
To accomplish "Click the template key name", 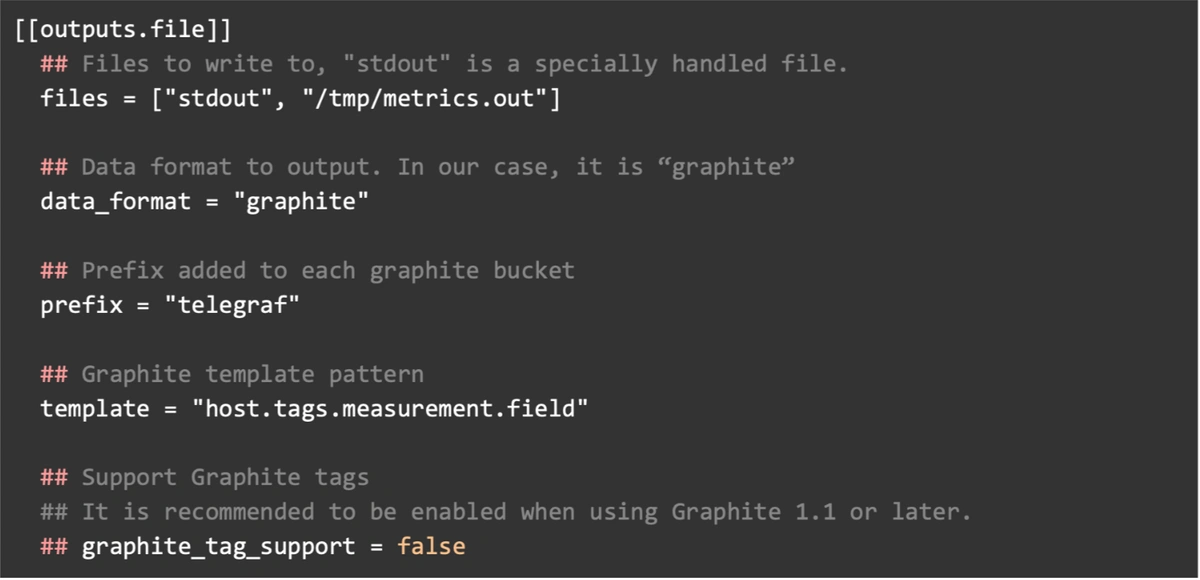I will click(x=95, y=408).
